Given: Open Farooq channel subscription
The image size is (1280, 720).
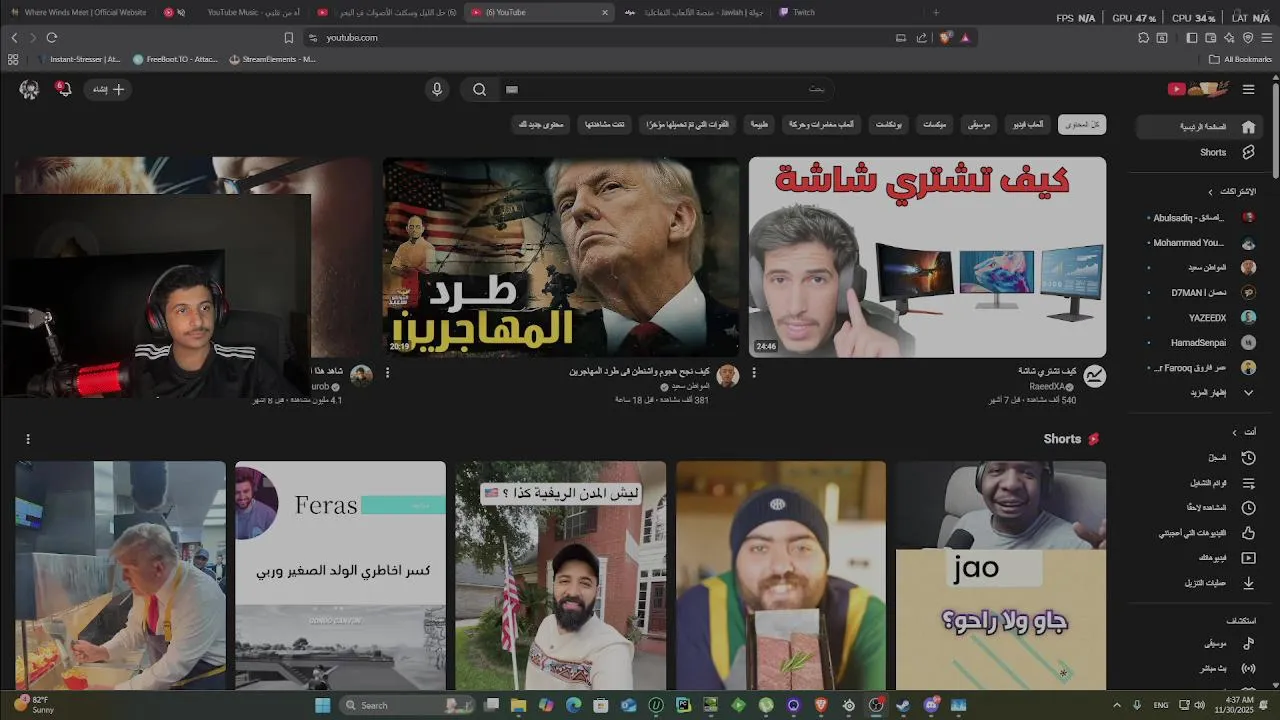Looking at the screenshot, I should 1200,368.
